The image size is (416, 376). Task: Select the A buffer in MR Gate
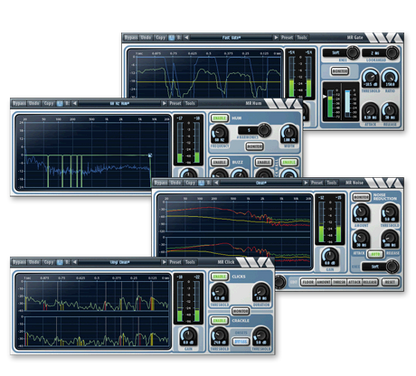pyautogui.click(x=172, y=37)
